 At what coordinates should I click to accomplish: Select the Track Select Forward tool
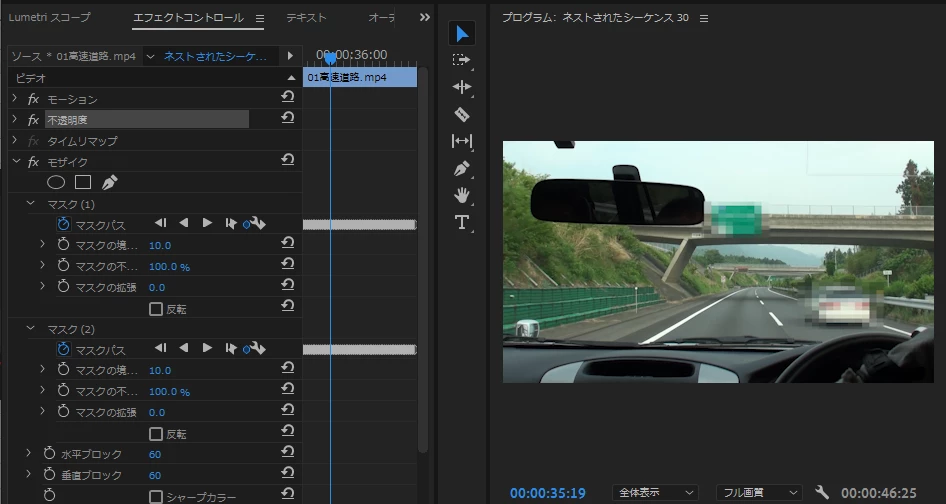(462, 60)
